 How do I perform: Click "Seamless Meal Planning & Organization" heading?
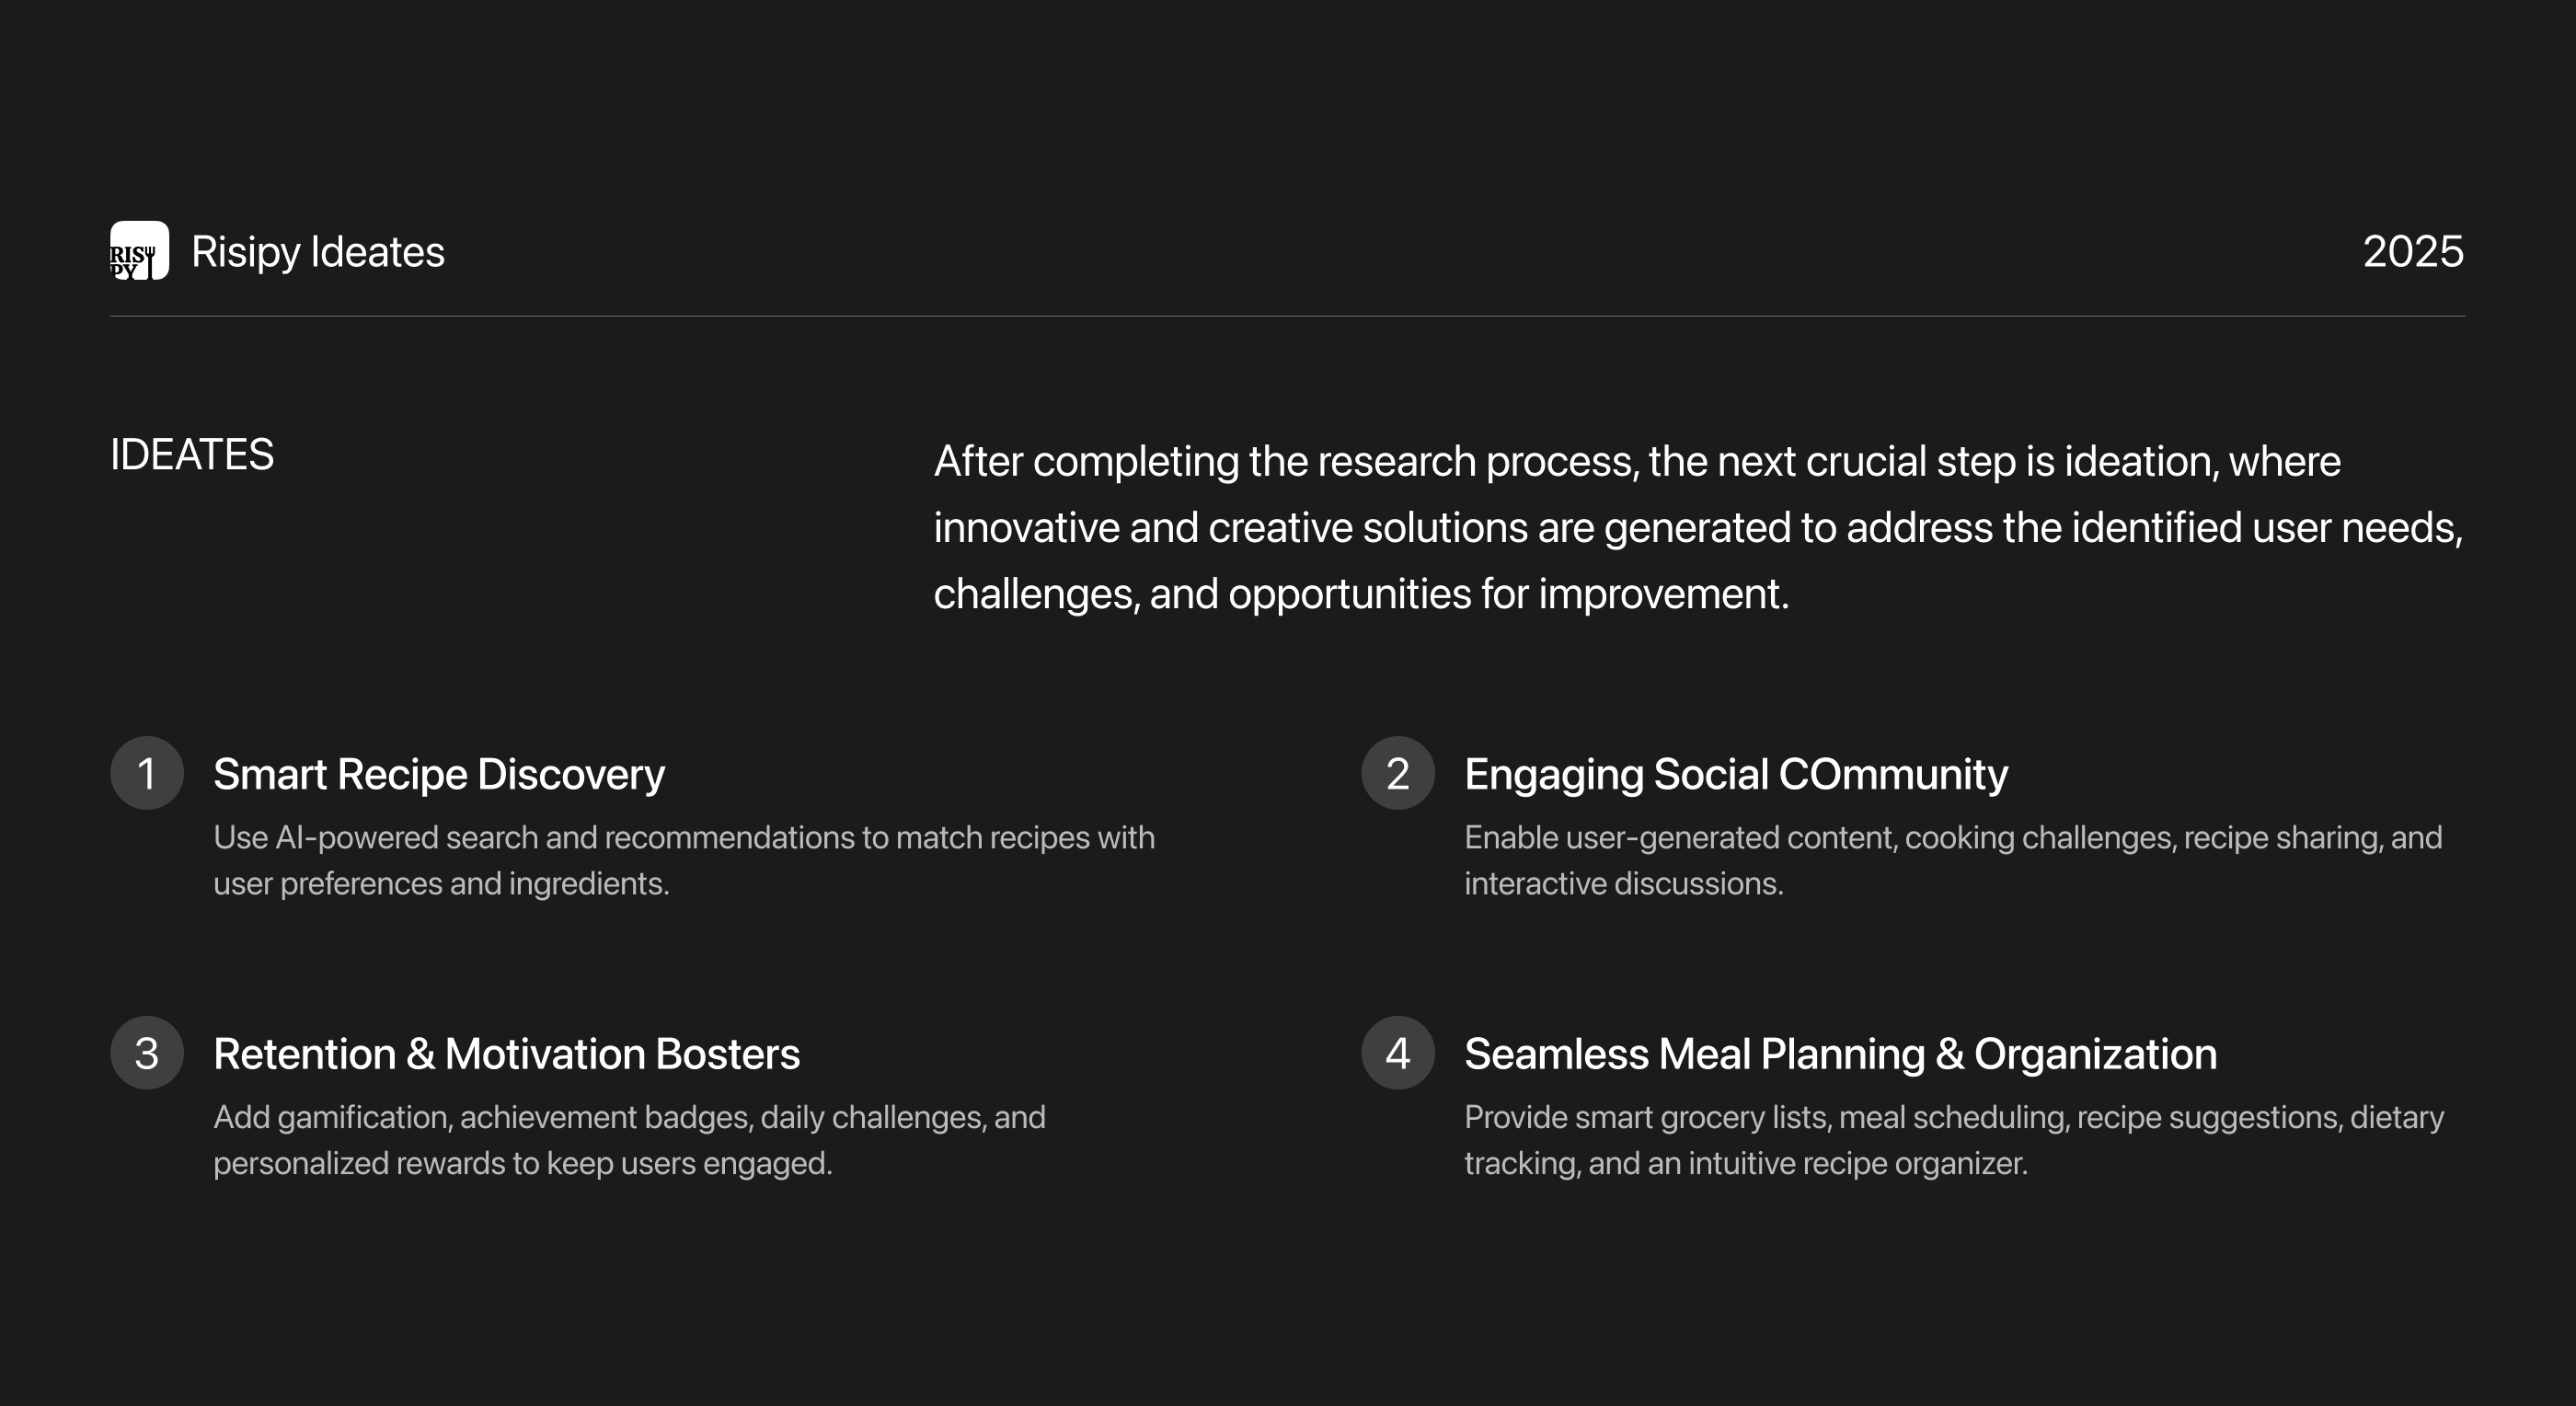(1840, 1054)
